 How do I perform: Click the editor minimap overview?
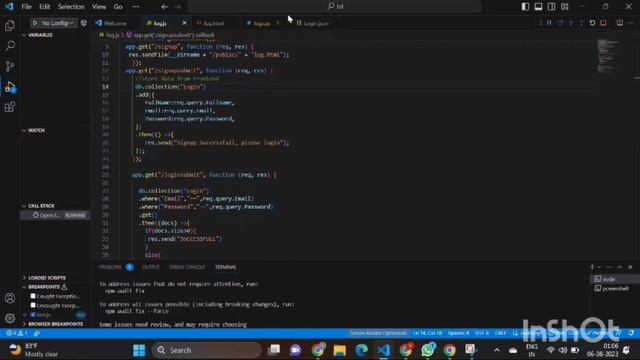(608, 56)
